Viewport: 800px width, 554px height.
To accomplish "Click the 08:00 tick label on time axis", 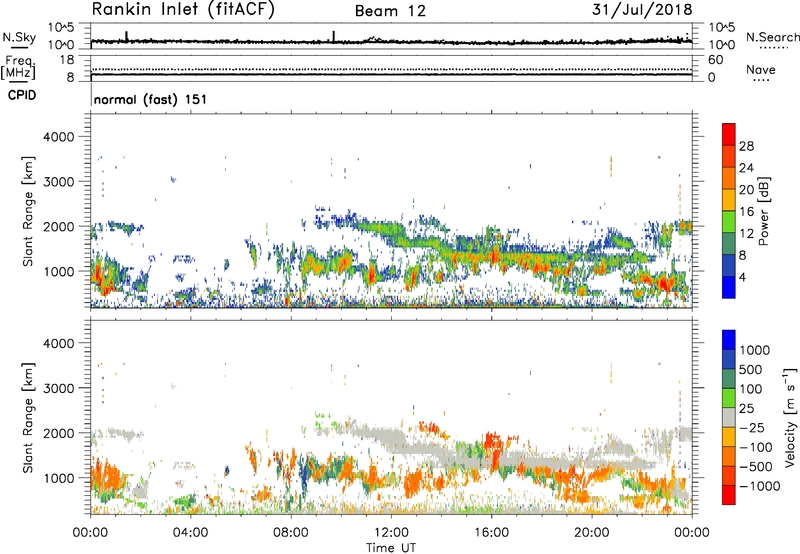I will 291,533.
